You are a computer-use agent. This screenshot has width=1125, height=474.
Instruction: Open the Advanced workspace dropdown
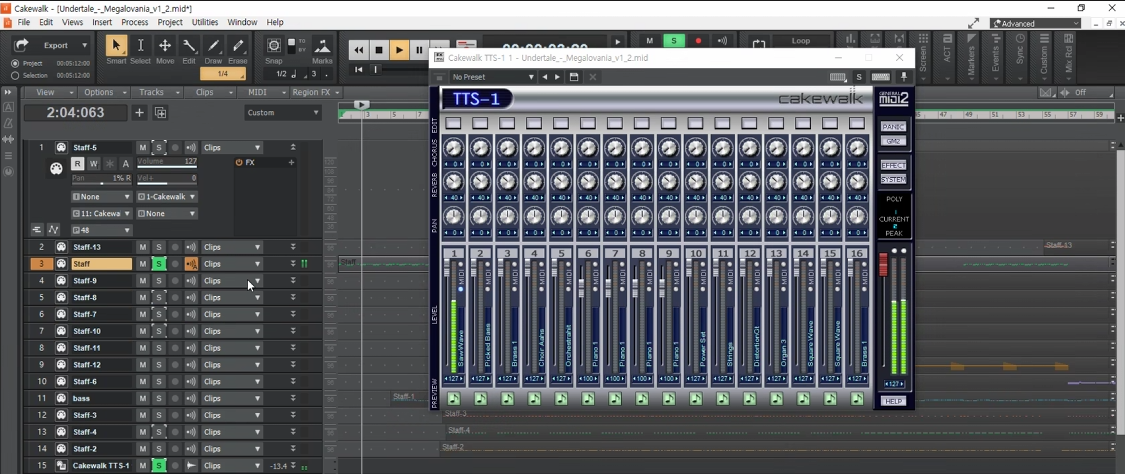(1035, 24)
